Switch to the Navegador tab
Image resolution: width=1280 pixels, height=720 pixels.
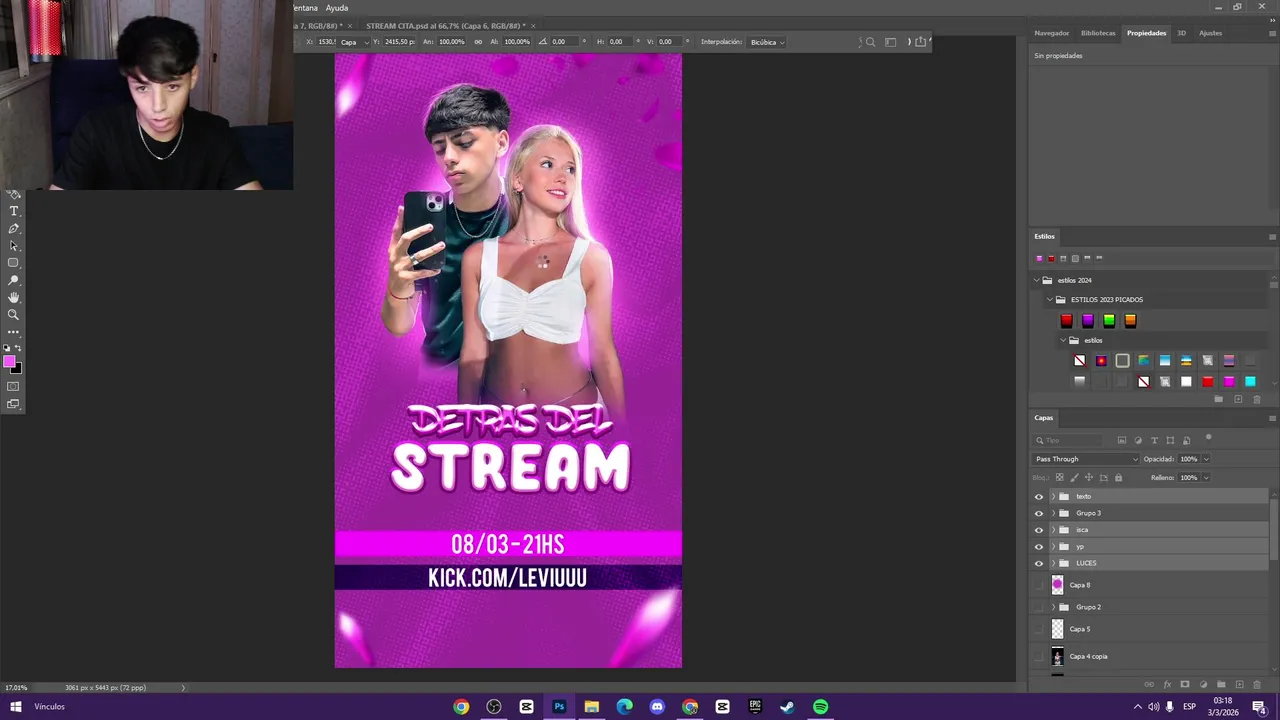(1051, 33)
